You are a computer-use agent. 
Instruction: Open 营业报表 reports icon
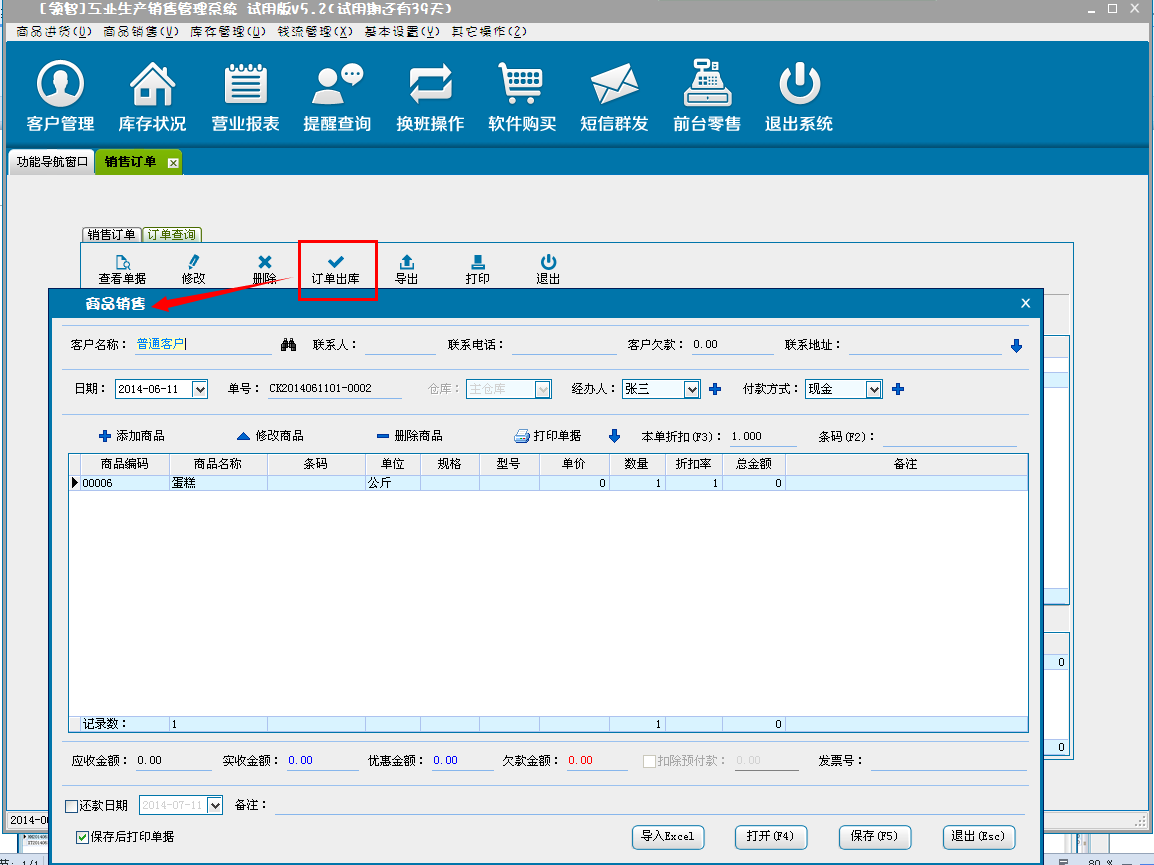click(x=245, y=97)
